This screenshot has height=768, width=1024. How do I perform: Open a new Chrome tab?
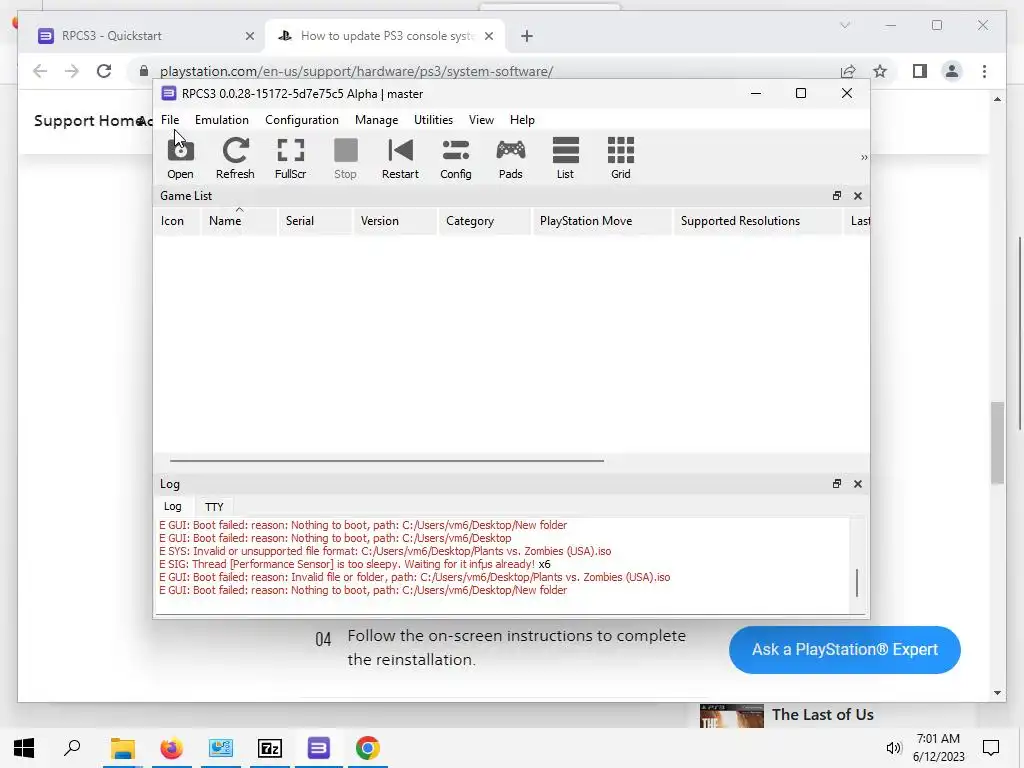pos(527,36)
